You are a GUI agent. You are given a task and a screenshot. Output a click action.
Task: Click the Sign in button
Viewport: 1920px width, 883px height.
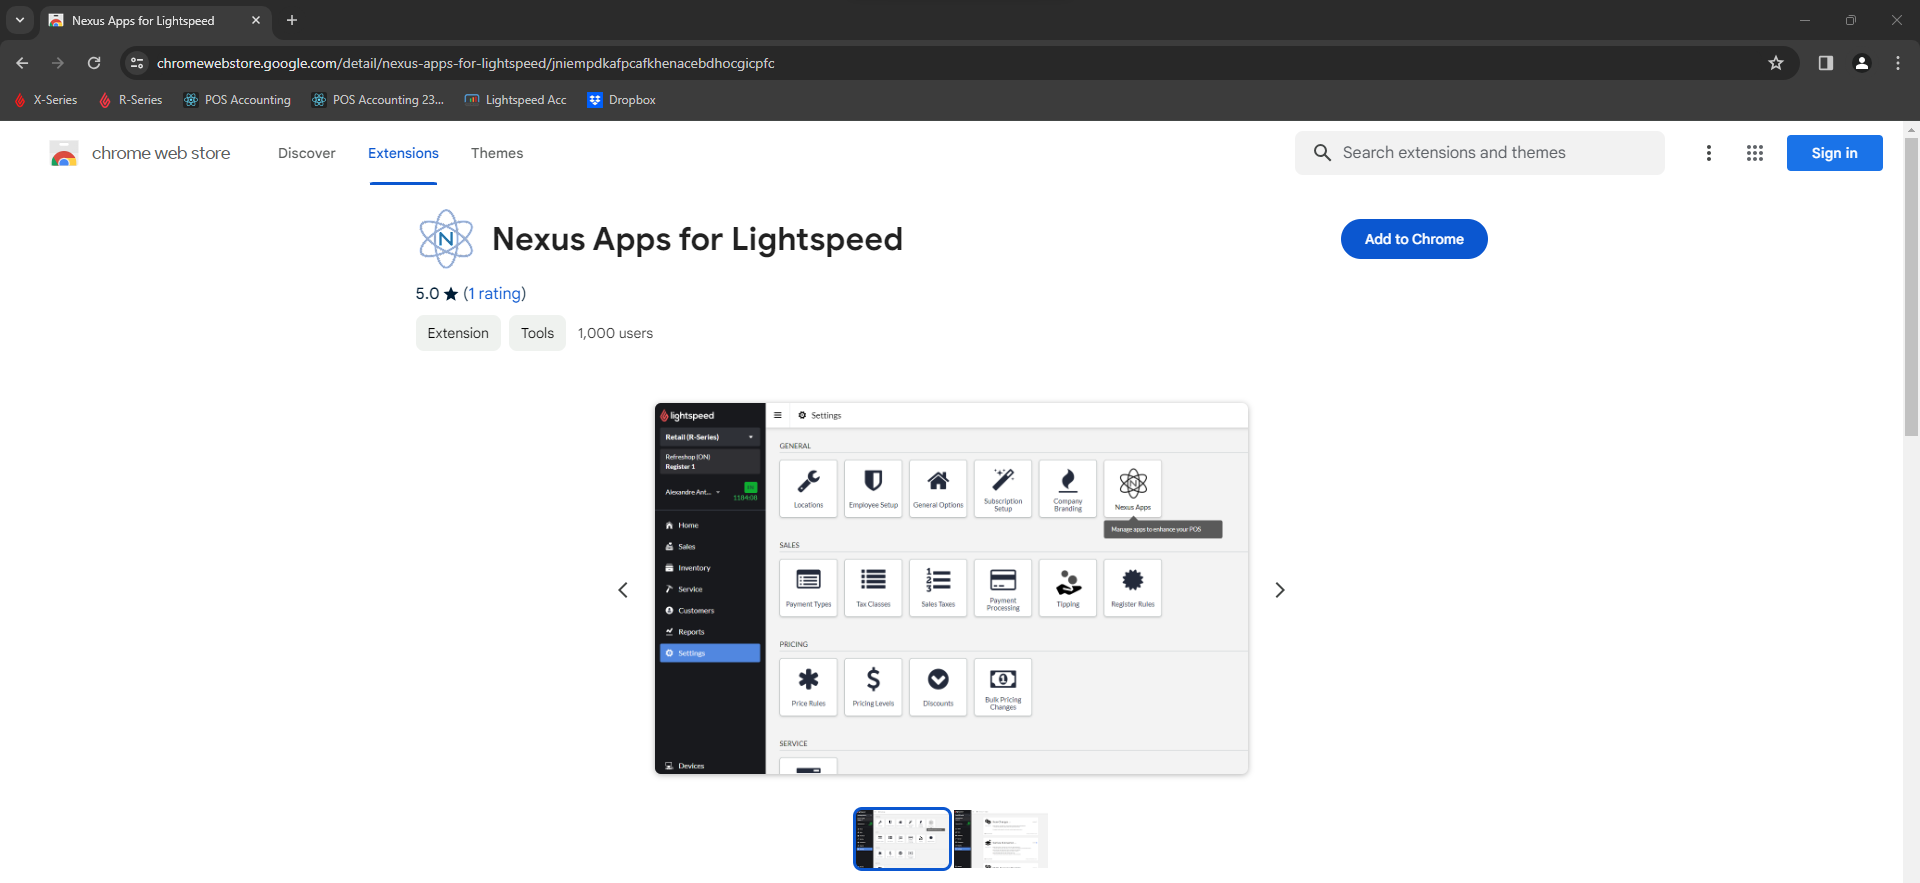click(x=1835, y=153)
